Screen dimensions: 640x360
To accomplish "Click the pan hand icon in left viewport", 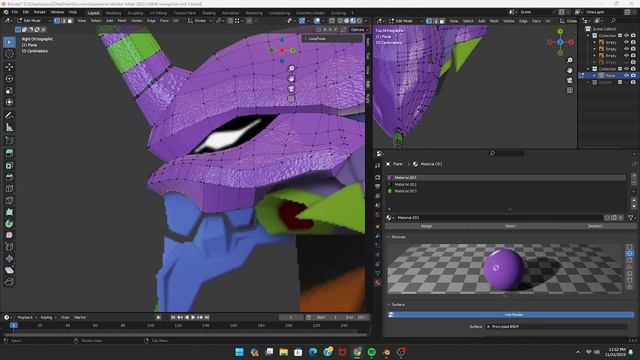I will tap(291, 78).
